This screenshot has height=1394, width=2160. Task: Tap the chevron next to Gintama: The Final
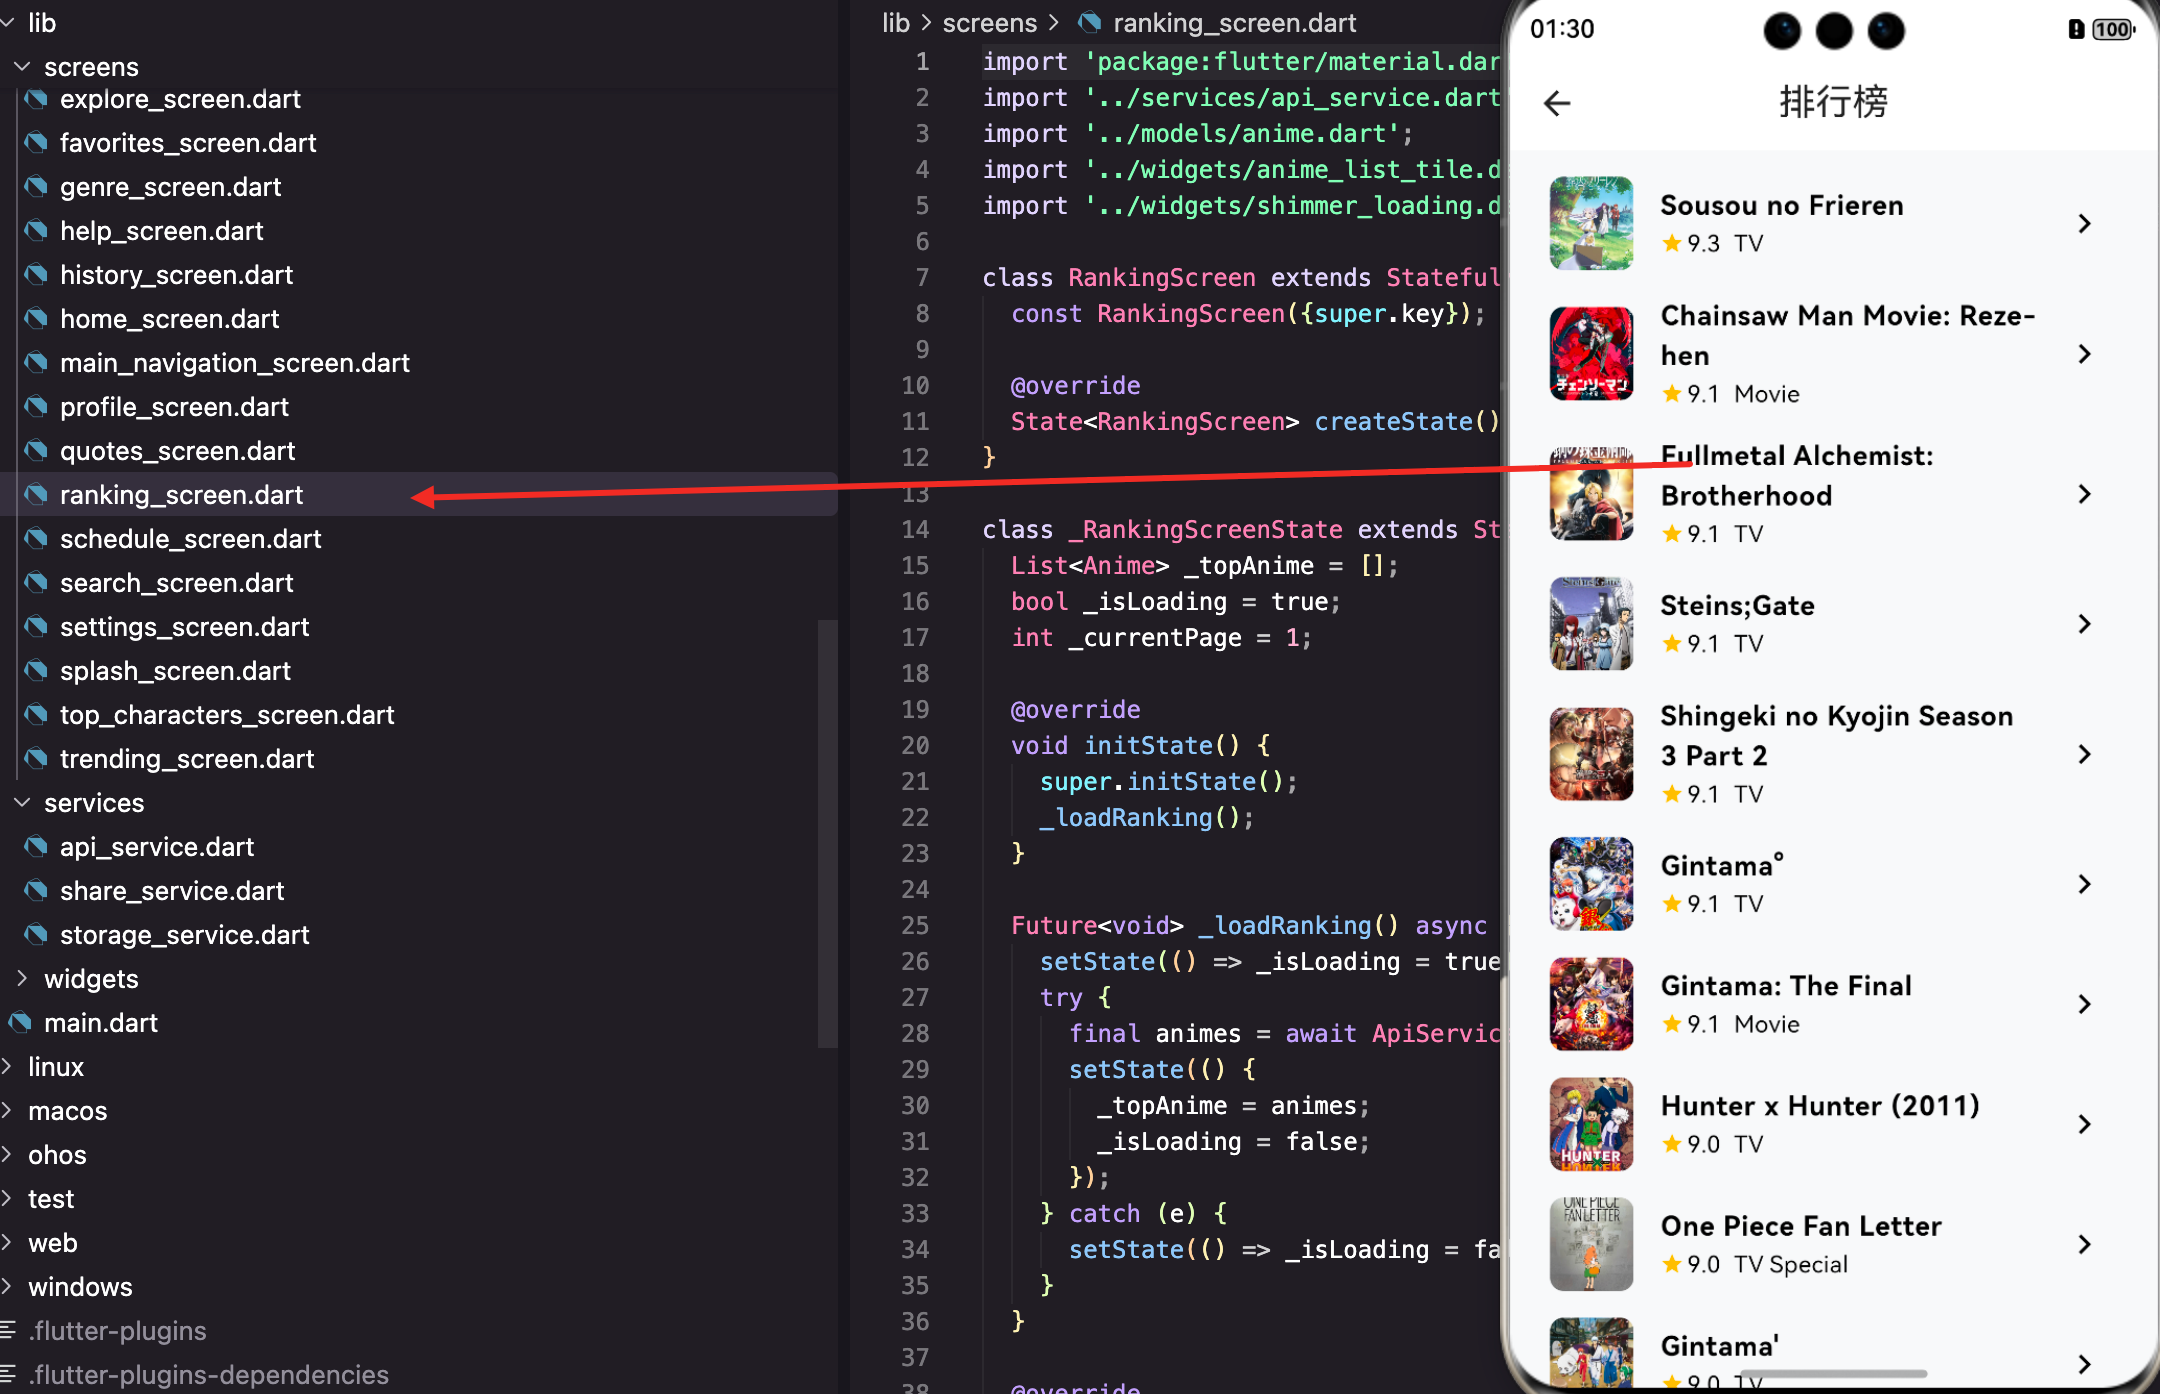(2084, 1004)
